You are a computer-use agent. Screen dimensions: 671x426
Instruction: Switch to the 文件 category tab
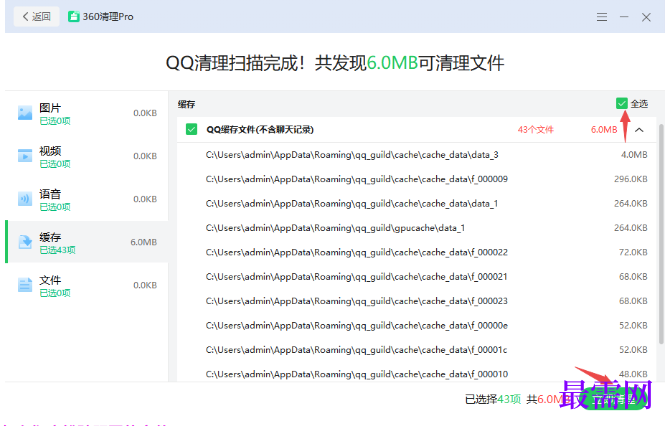click(87, 285)
